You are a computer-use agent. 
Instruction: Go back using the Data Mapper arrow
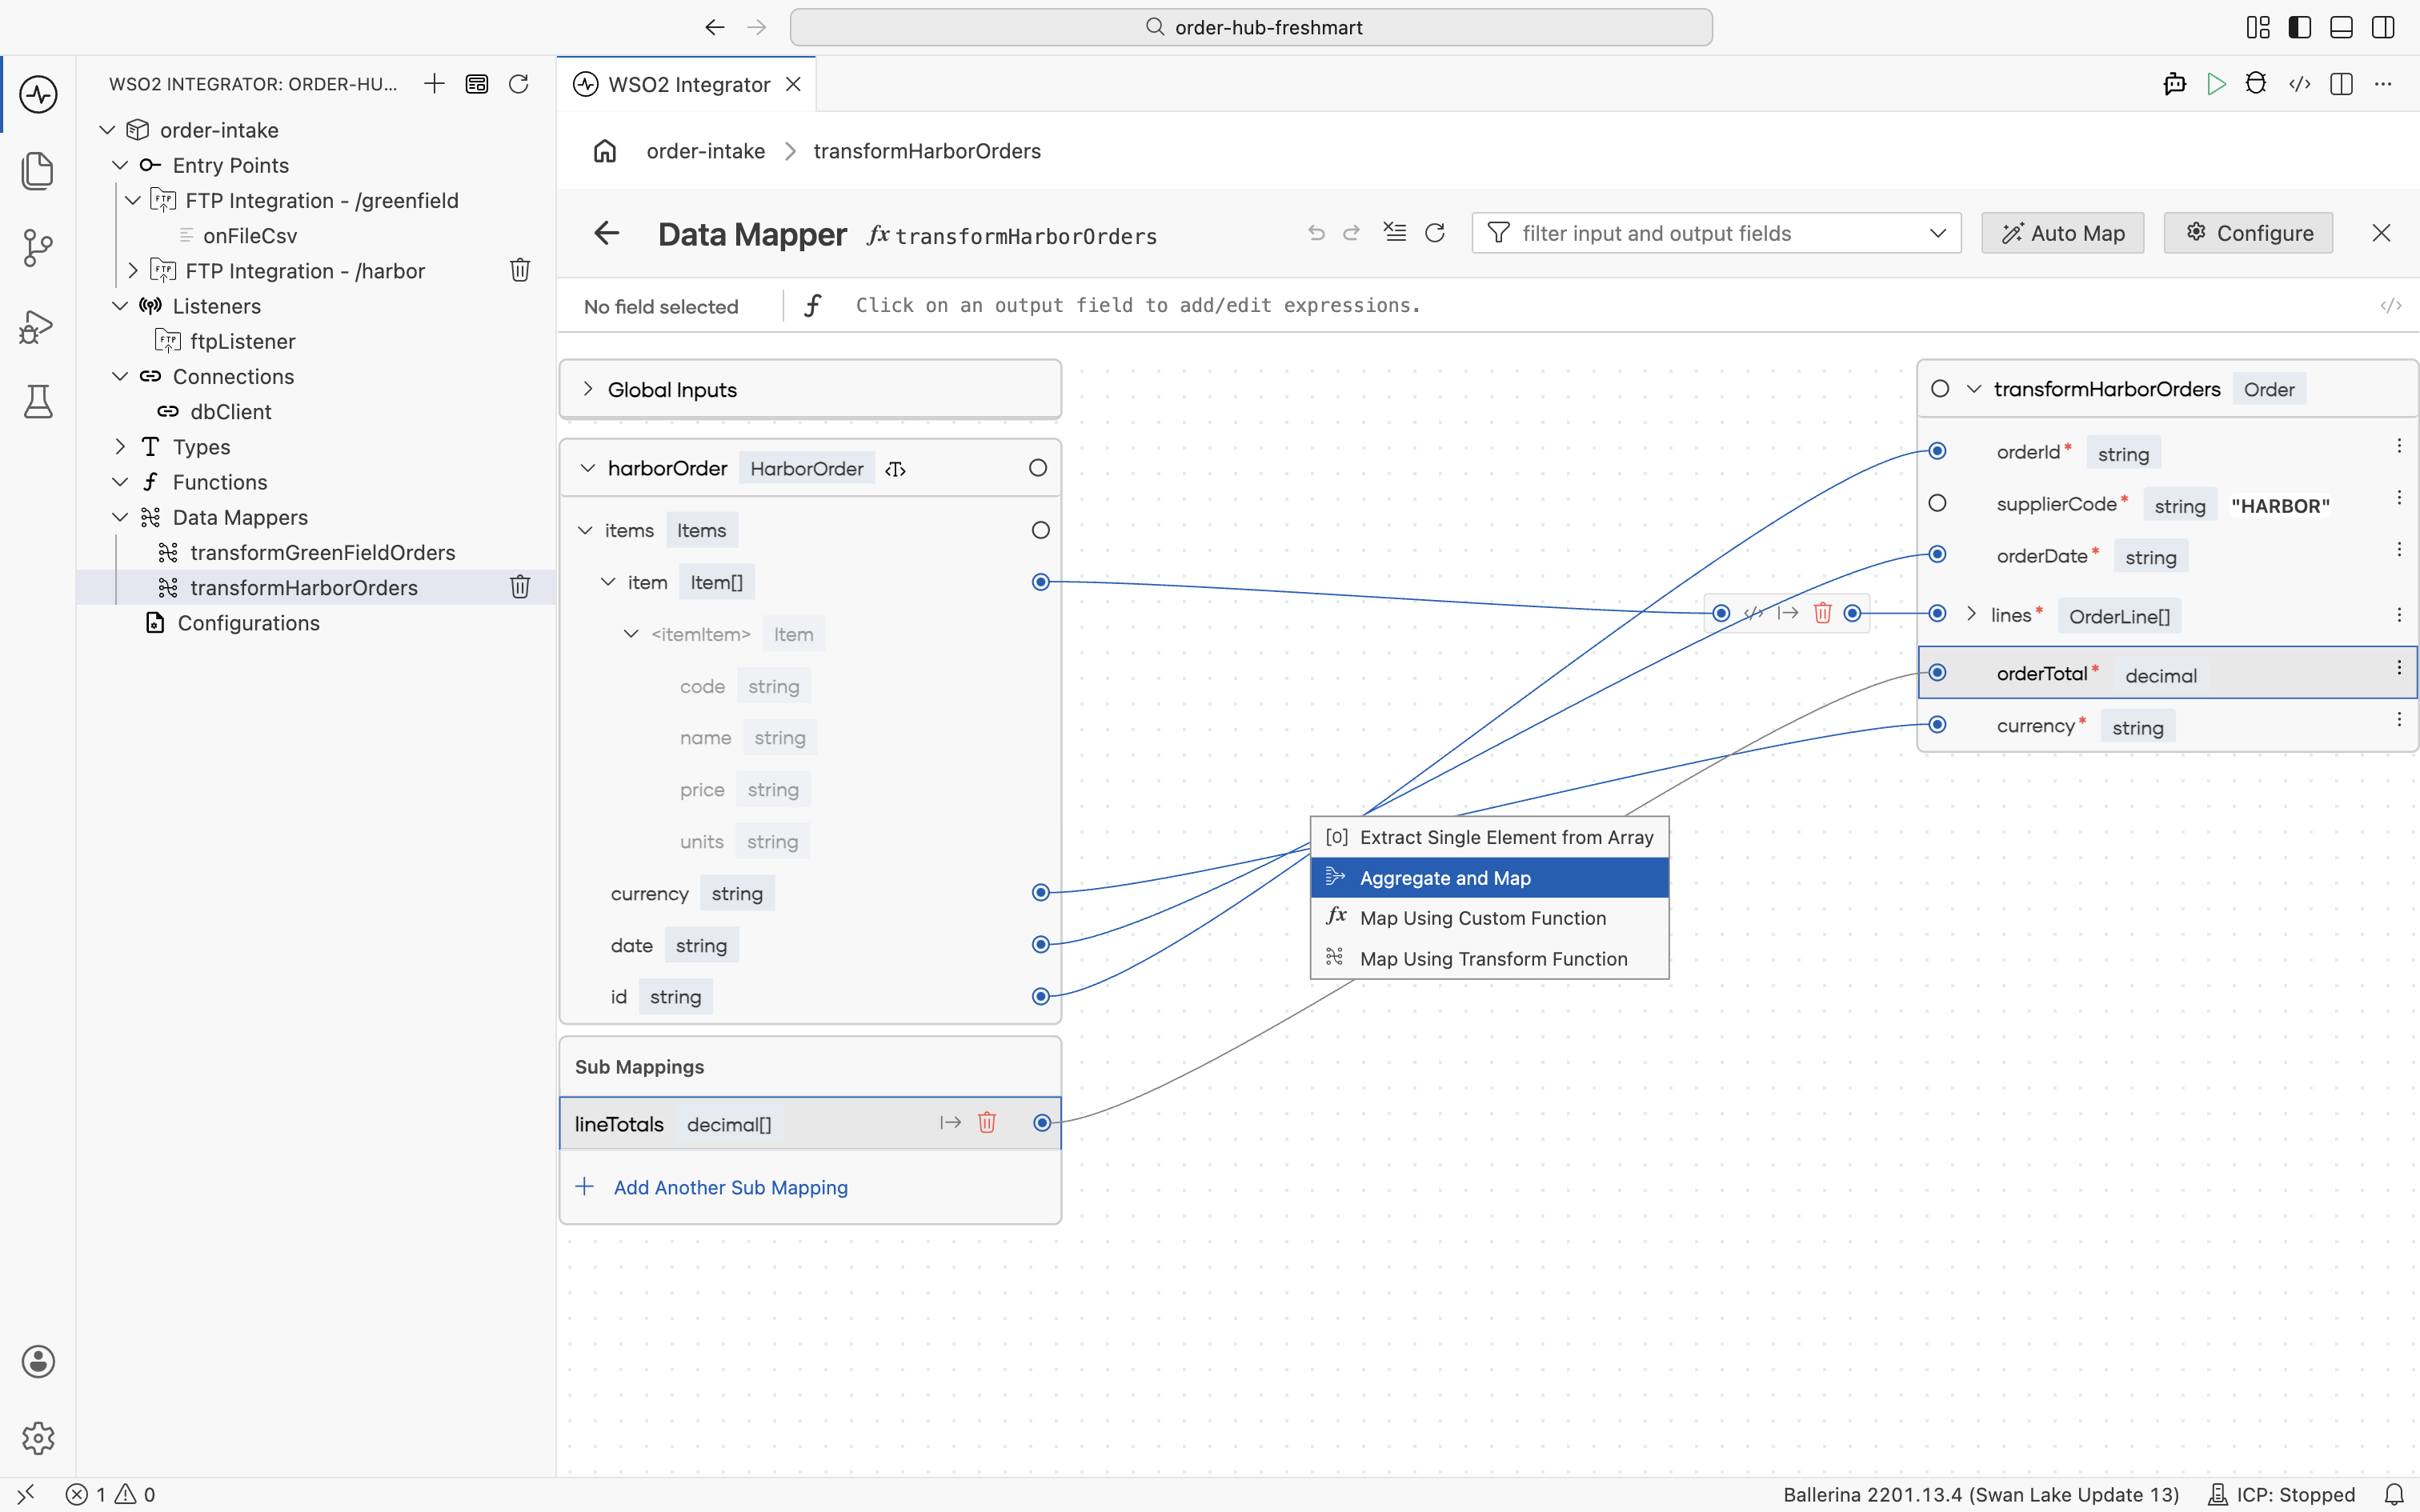(607, 234)
